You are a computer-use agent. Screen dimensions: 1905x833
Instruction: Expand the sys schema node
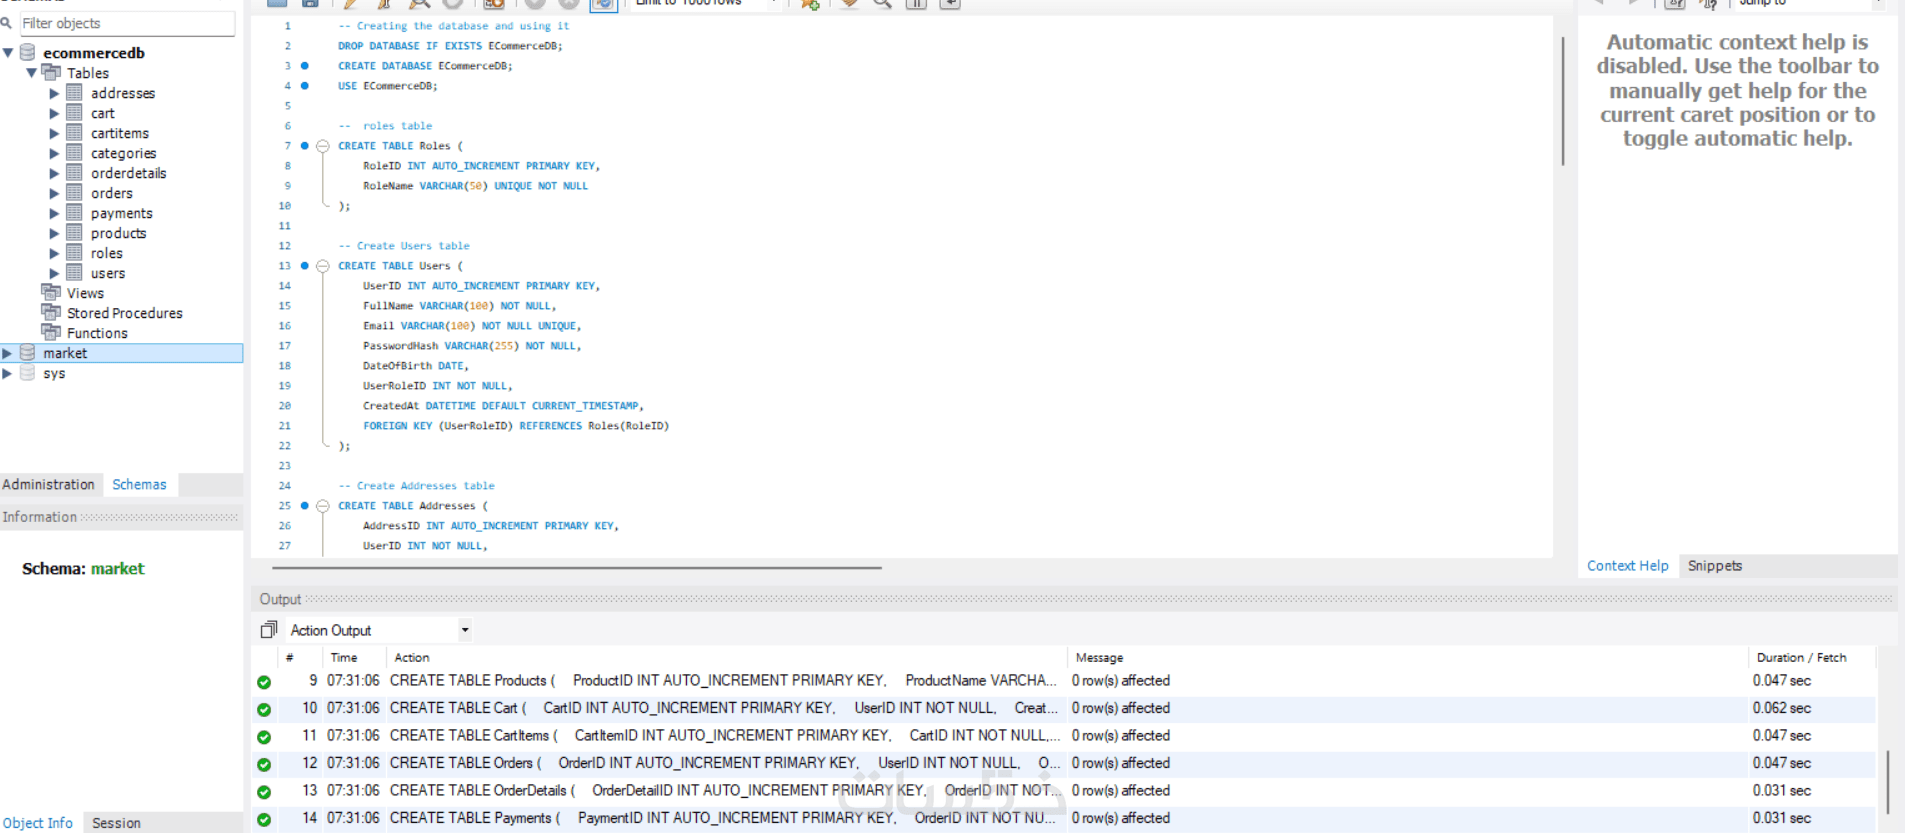pyautogui.click(x=8, y=373)
